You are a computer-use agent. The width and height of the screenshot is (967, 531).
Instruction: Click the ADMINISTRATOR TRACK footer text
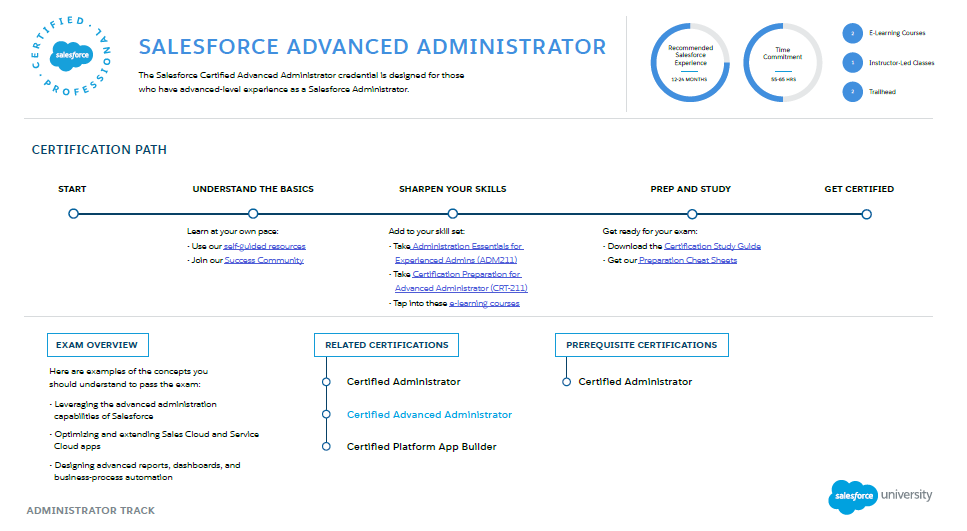(x=91, y=511)
